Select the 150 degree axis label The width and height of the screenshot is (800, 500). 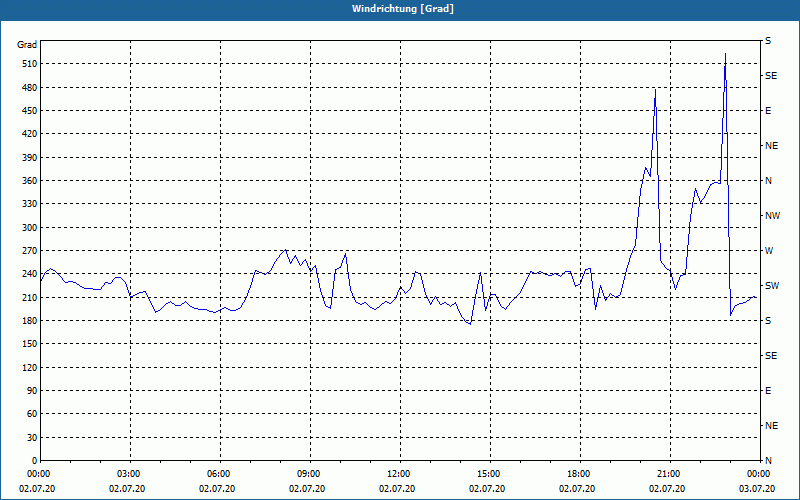(30, 344)
